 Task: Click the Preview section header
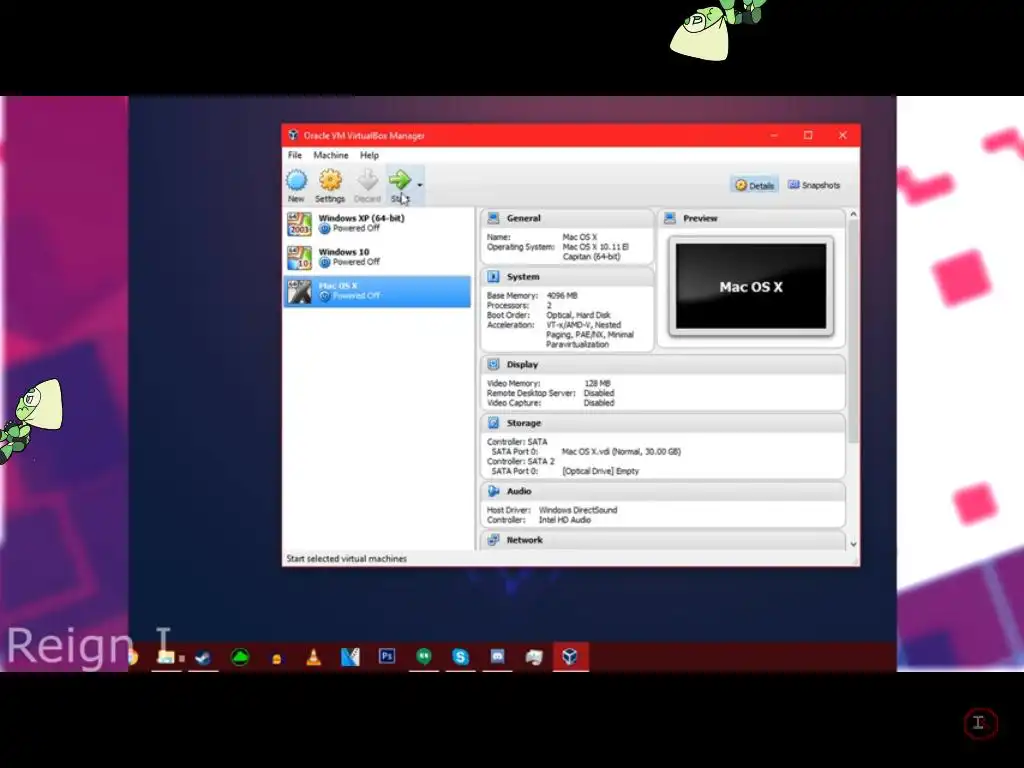pyautogui.click(x=751, y=219)
